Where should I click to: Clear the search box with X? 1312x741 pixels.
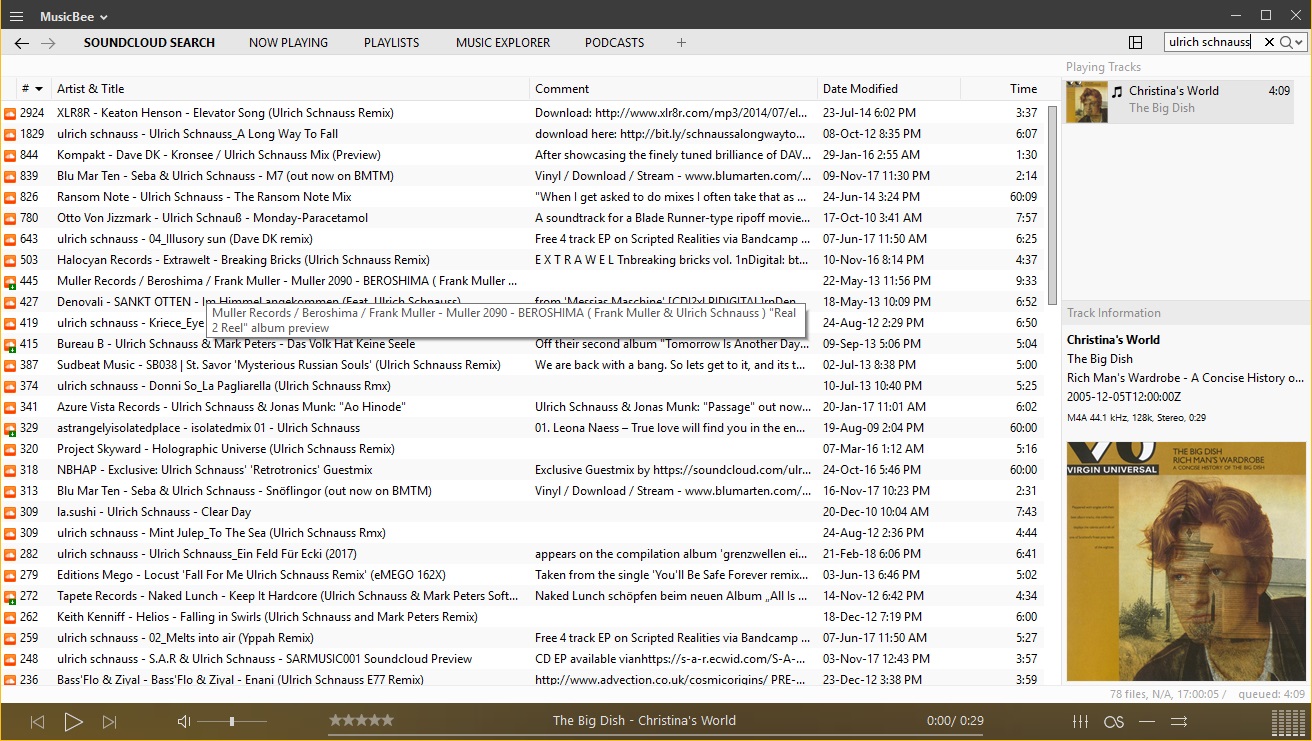[x=1269, y=42]
